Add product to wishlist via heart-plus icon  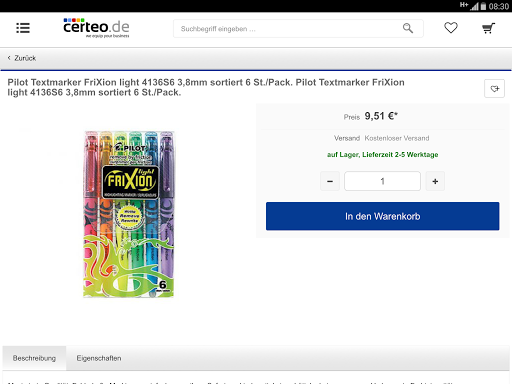coord(494,89)
